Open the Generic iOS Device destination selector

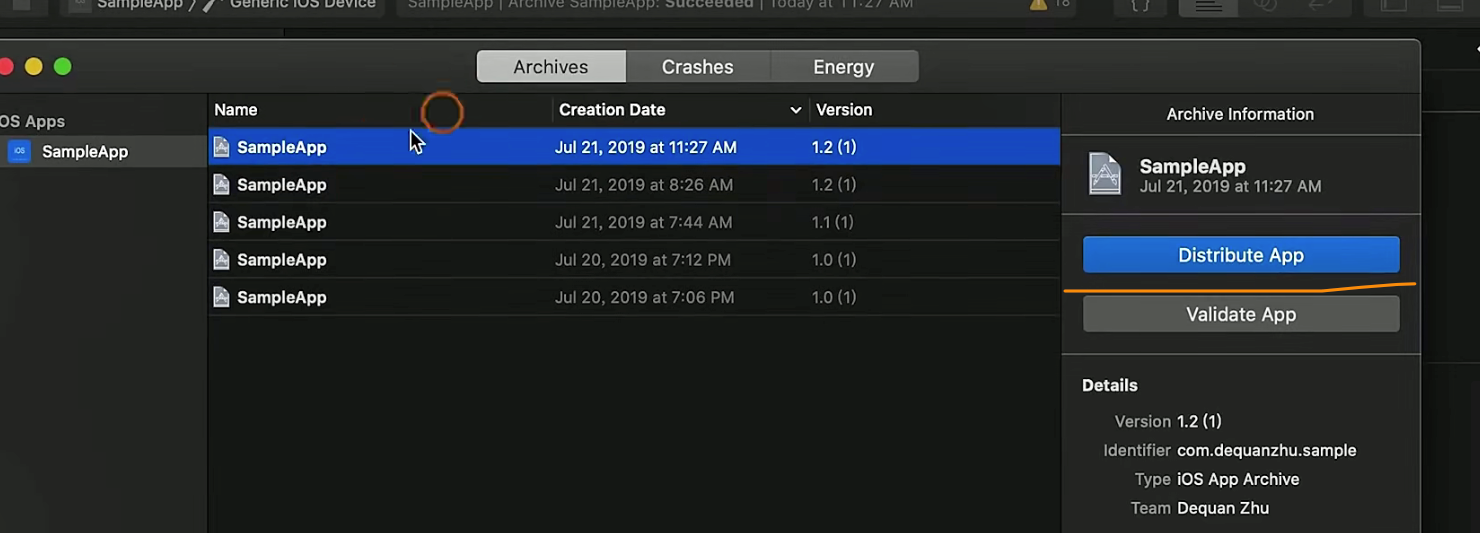tap(302, 5)
